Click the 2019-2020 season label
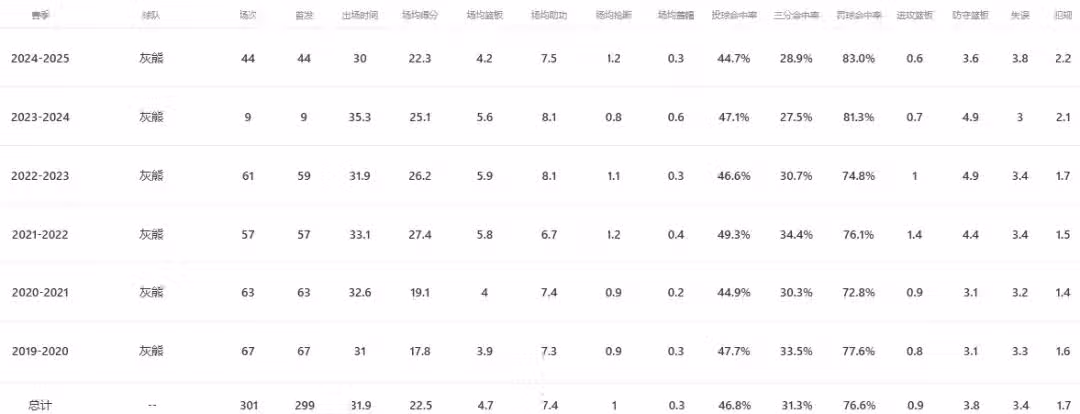1080x414 pixels. pyautogui.click(x=40, y=351)
